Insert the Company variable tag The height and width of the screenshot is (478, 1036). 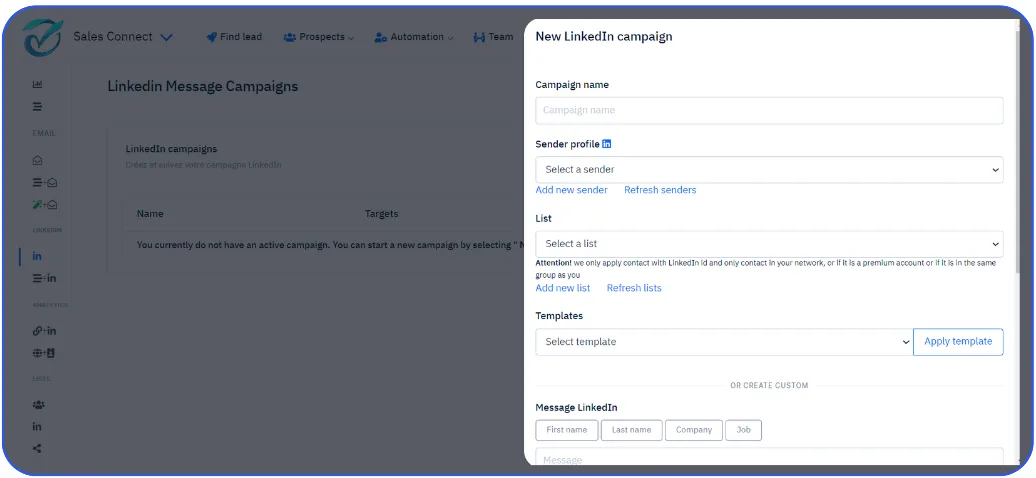pyautogui.click(x=694, y=430)
